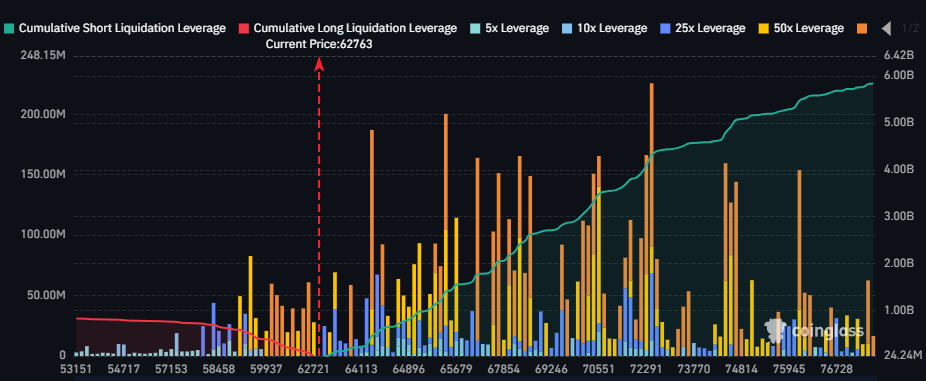Screen dimensions: 926x381
Task: Click x-axis price label 69246
Action: tap(552, 370)
